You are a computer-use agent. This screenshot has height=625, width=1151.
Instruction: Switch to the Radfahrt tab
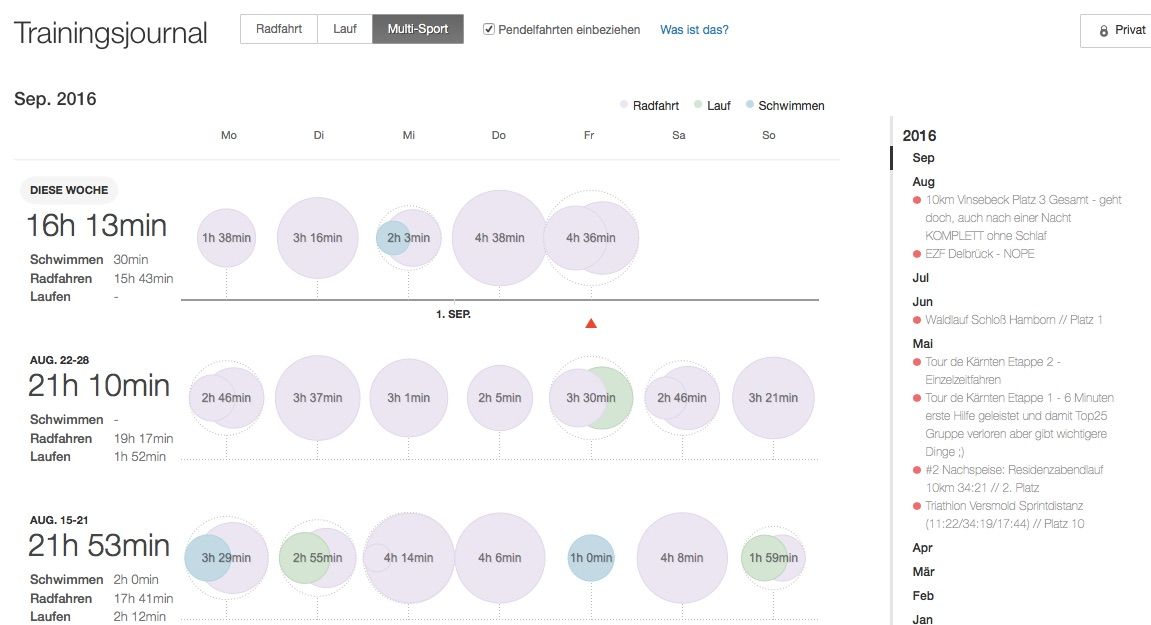[279, 29]
